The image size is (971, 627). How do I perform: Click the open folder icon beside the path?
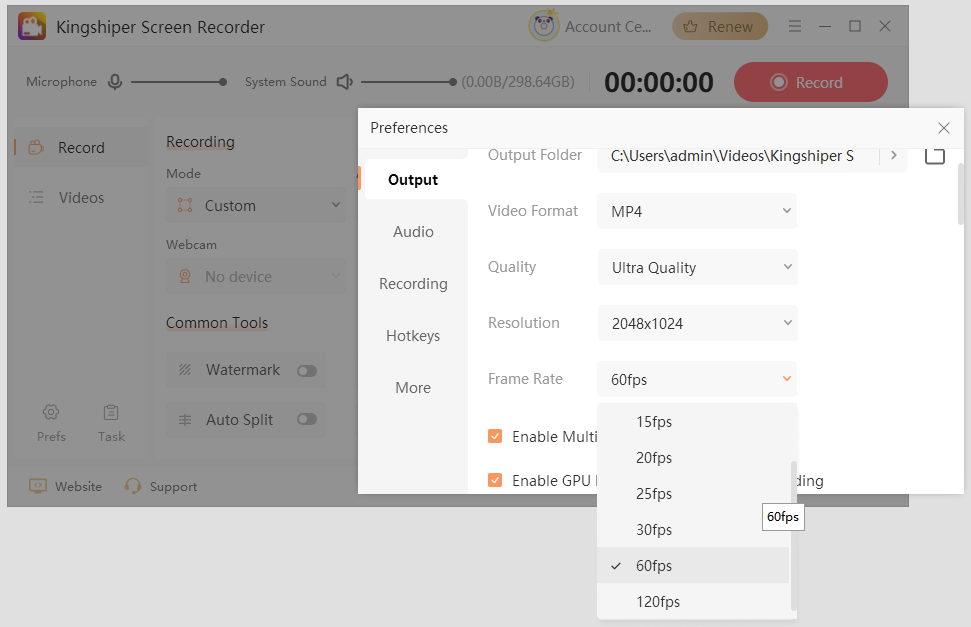pos(934,156)
